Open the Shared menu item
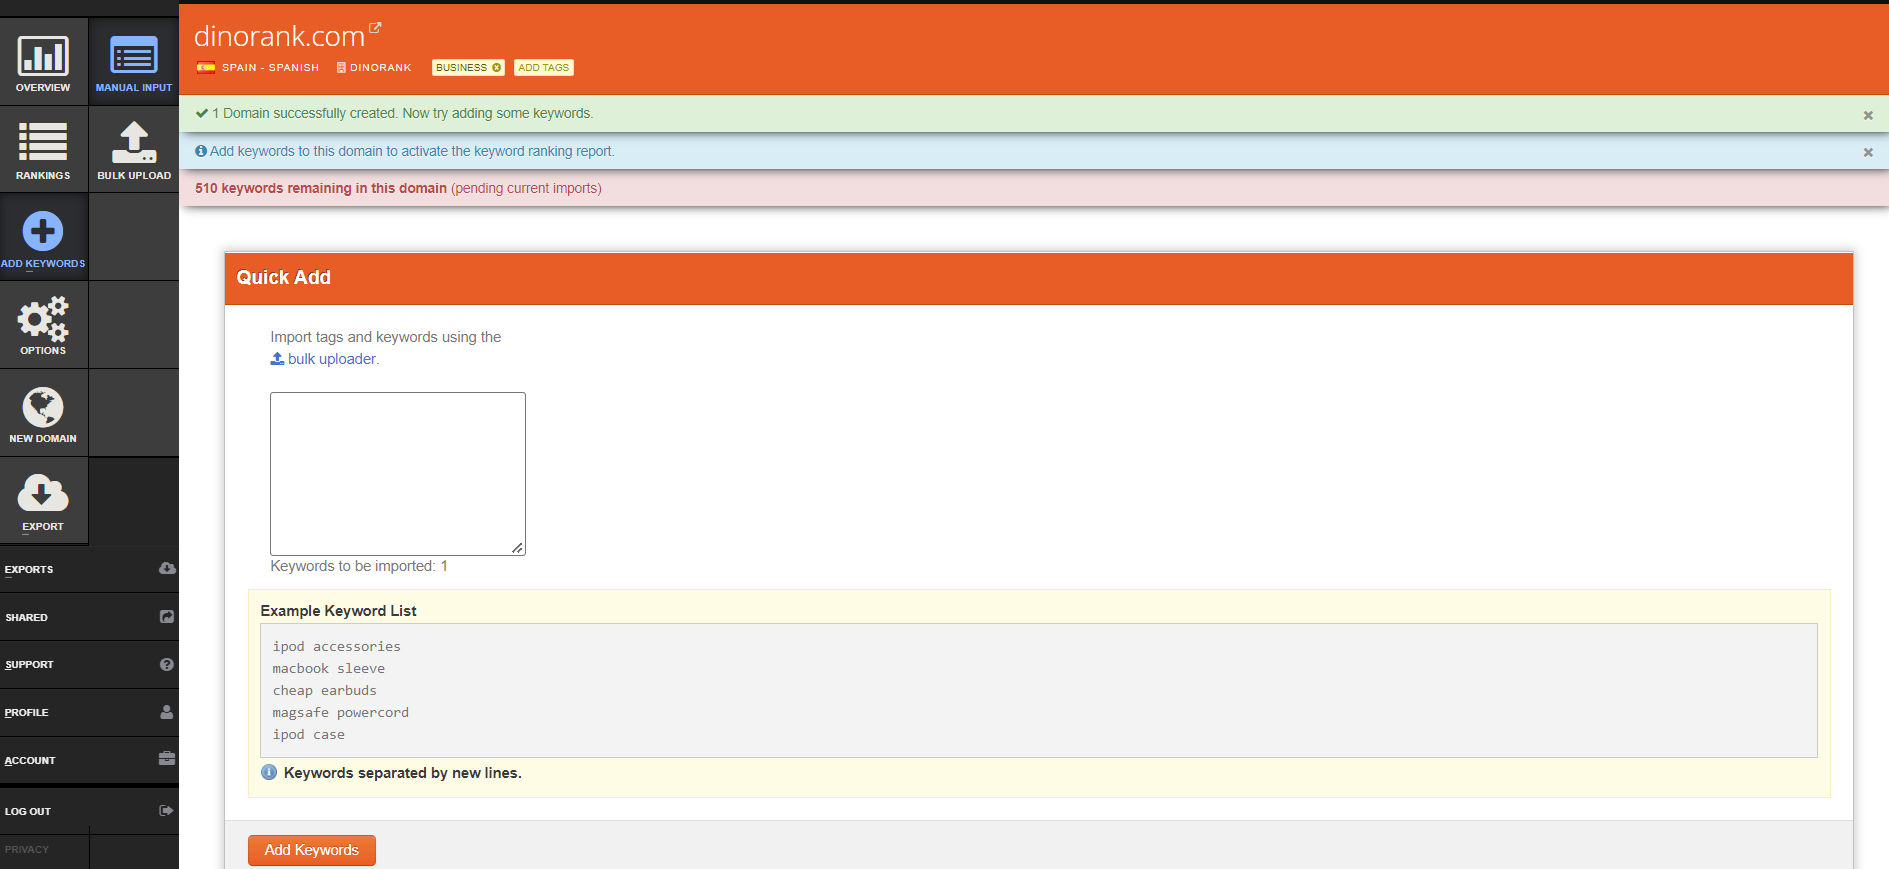 [89, 617]
